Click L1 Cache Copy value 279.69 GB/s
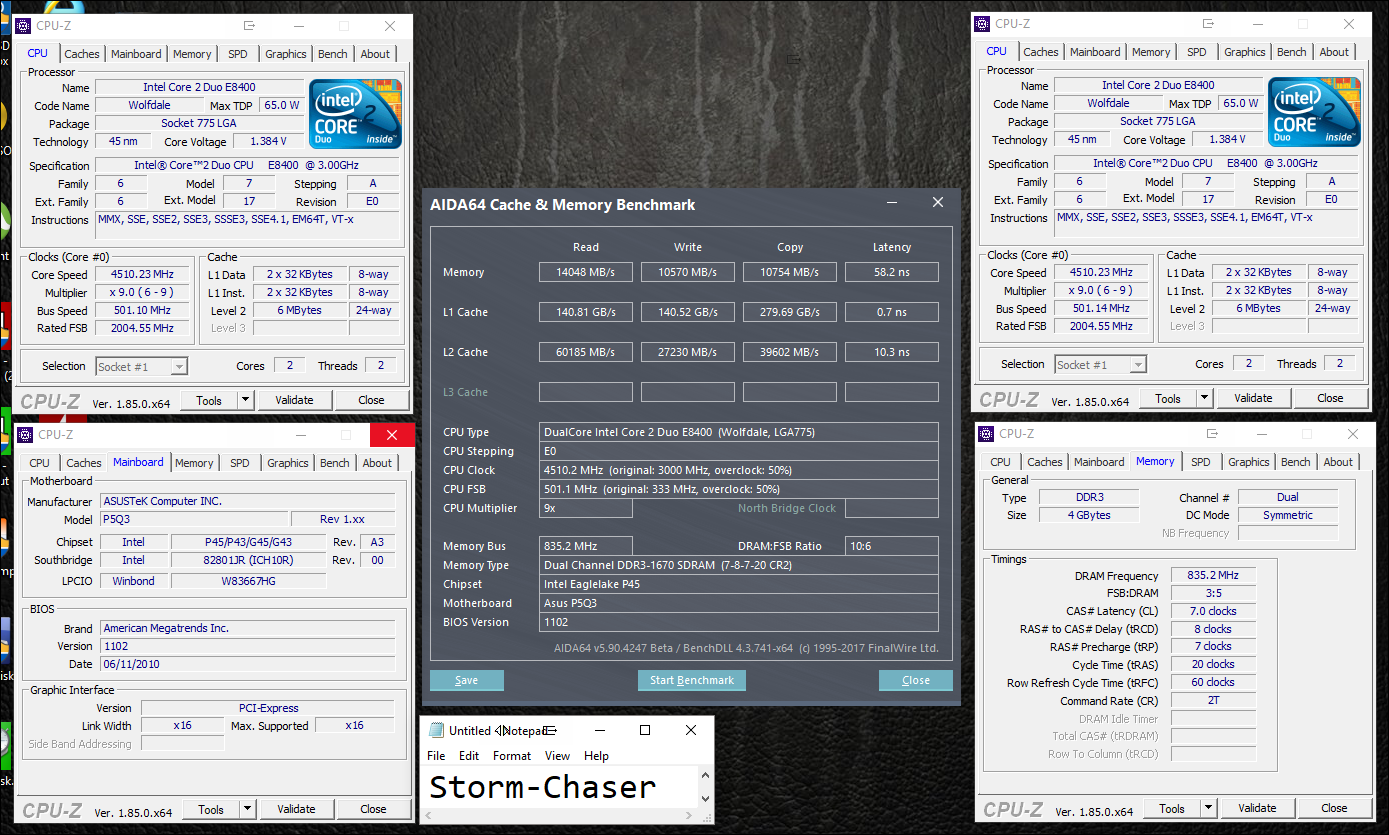Screen dimensions: 1389x835 [790, 312]
